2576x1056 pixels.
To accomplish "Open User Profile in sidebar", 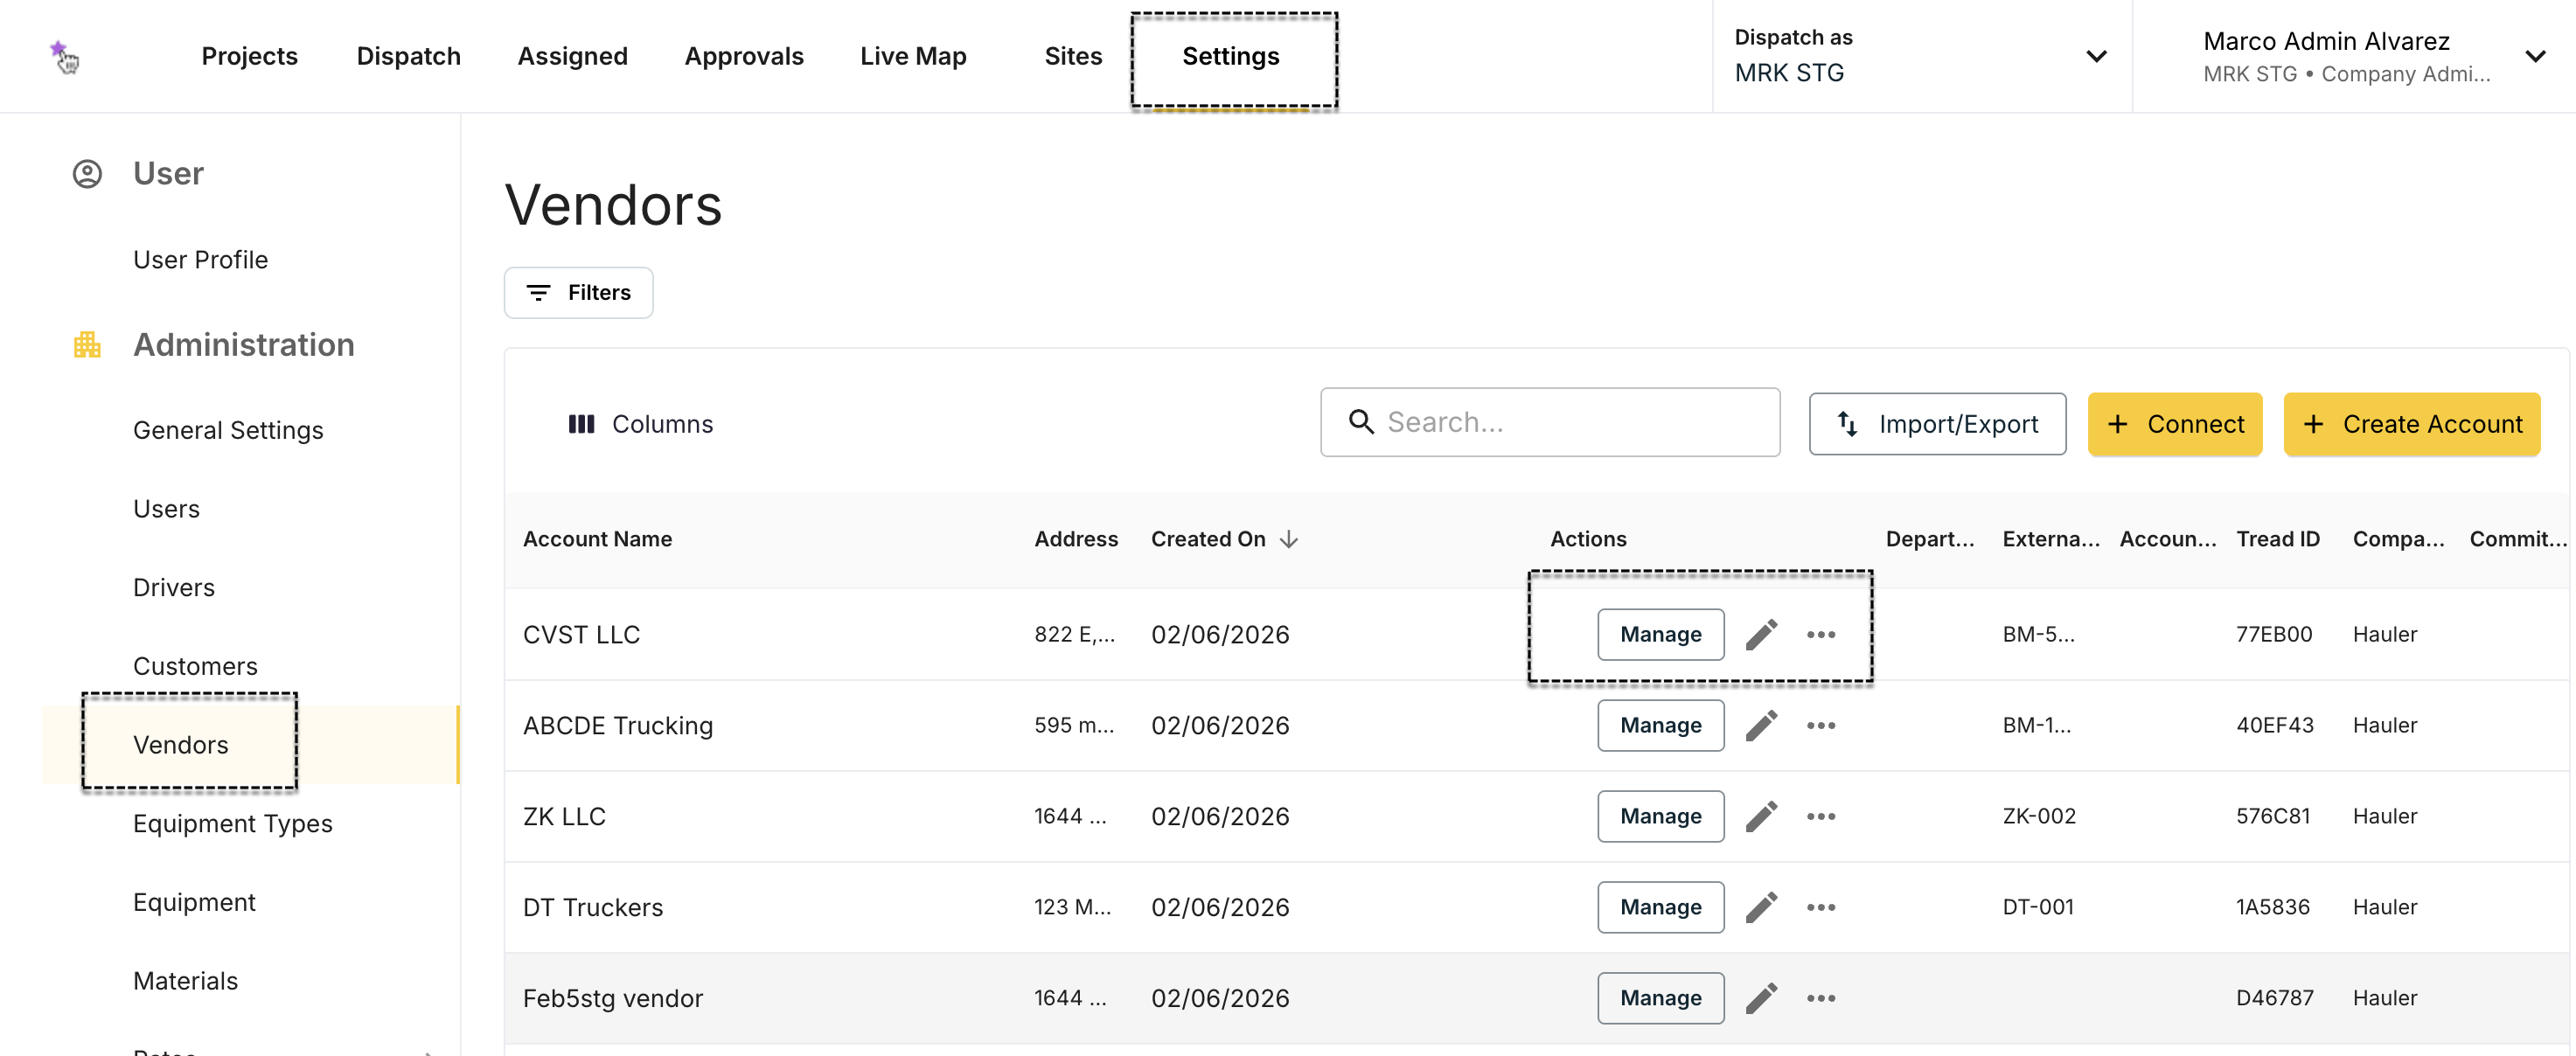I will pos(200,260).
